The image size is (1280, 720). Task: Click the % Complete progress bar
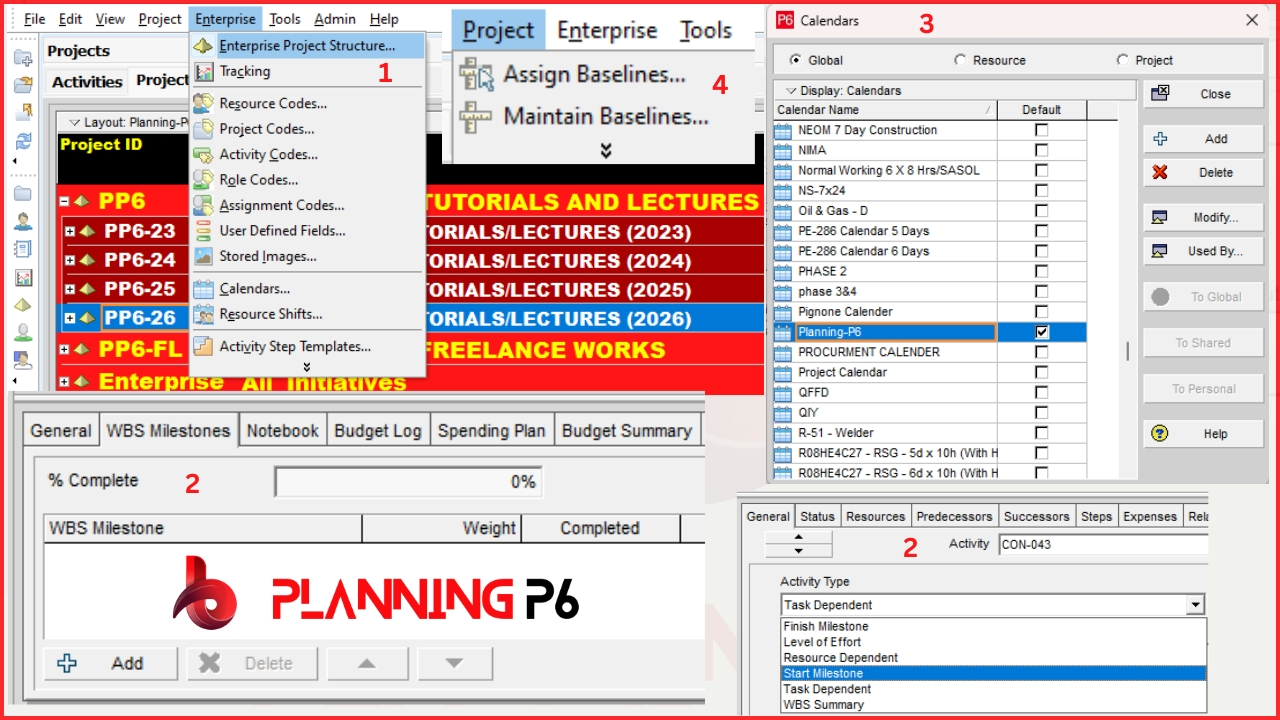click(408, 482)
